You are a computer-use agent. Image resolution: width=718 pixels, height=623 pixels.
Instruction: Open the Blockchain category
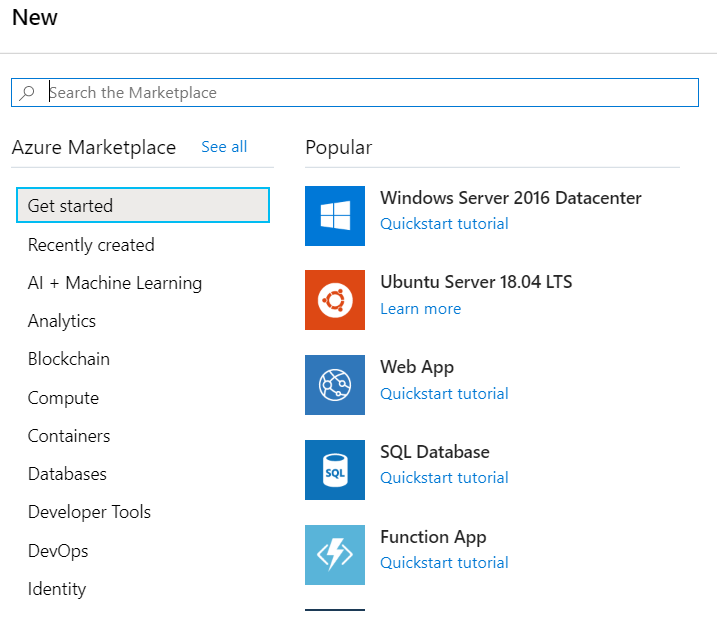tap(69, 359)
